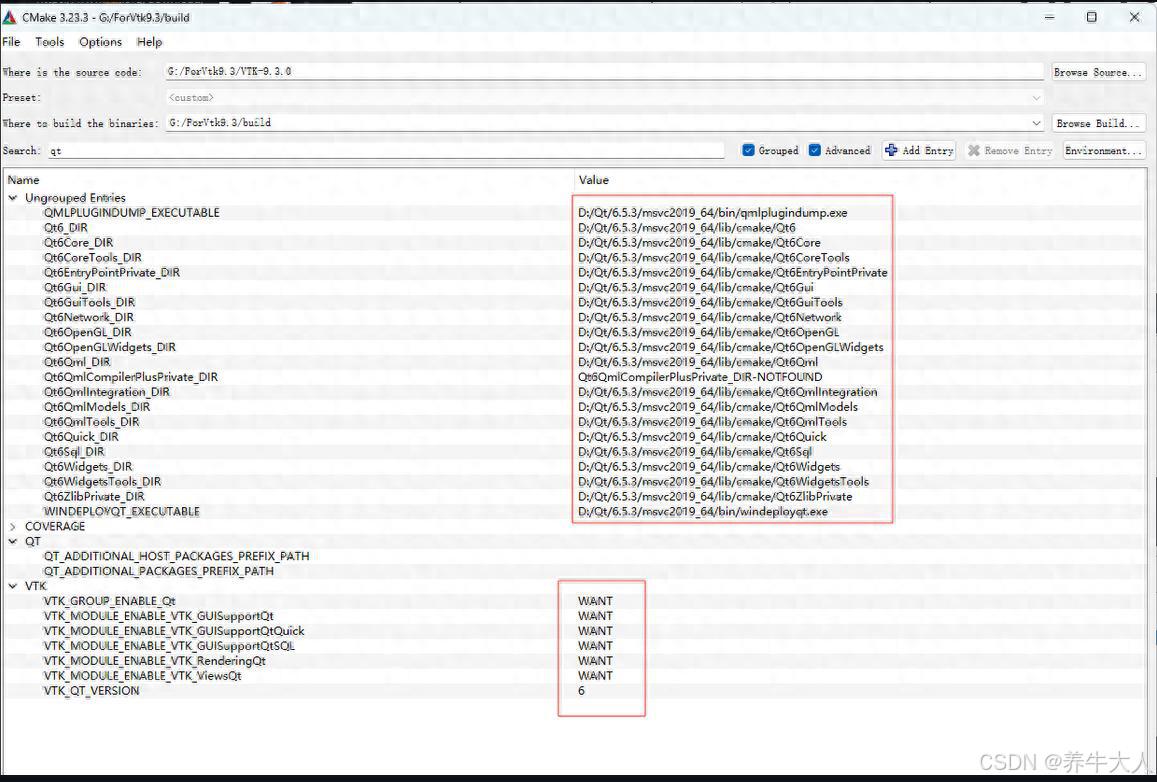Collapse the Ungrouped Entries group

[13, 198]
